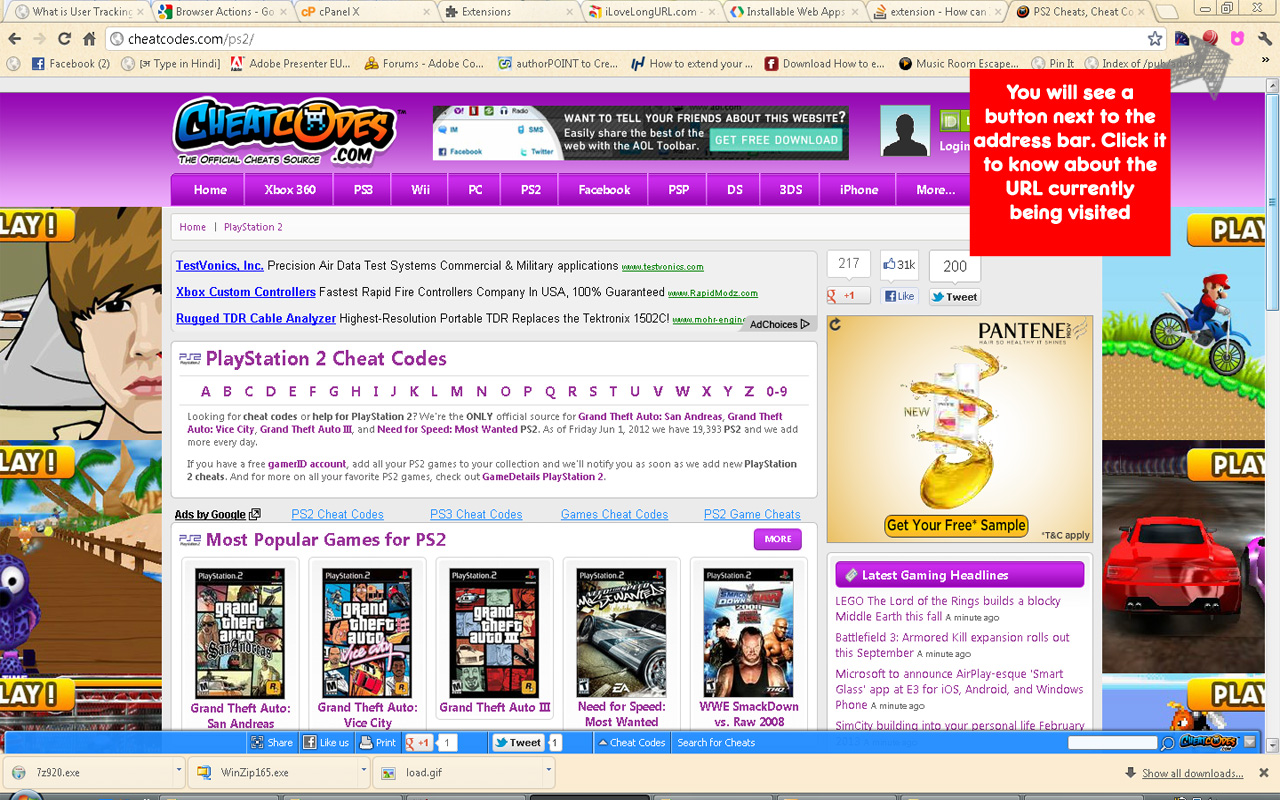Screen dimensions: 1280x800
Task: Click the Search for Cheats input box
Action: (x=1113, y=743)
